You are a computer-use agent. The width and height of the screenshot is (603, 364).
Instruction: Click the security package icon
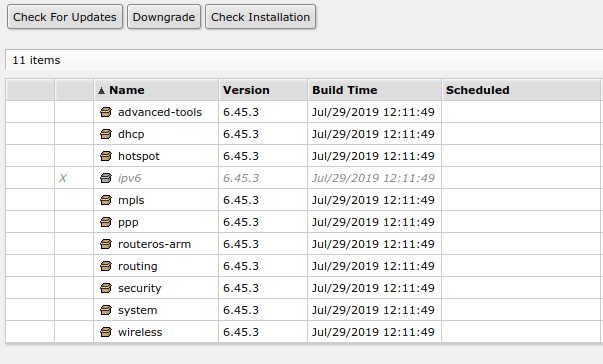[106, 288]
